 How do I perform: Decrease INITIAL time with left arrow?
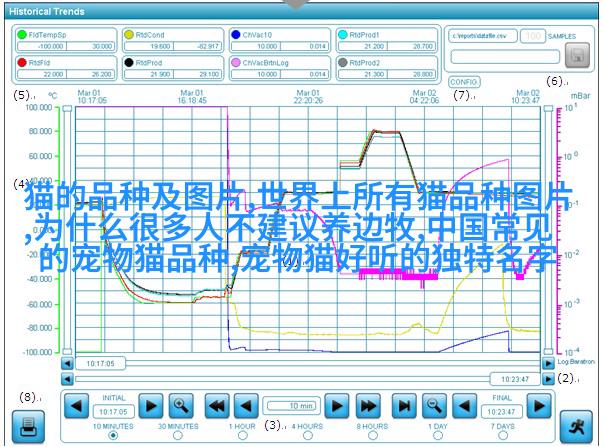coord(76,405)
